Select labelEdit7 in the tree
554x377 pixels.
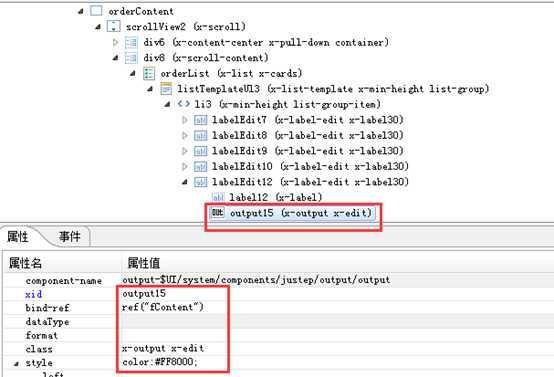coord(308,120)
